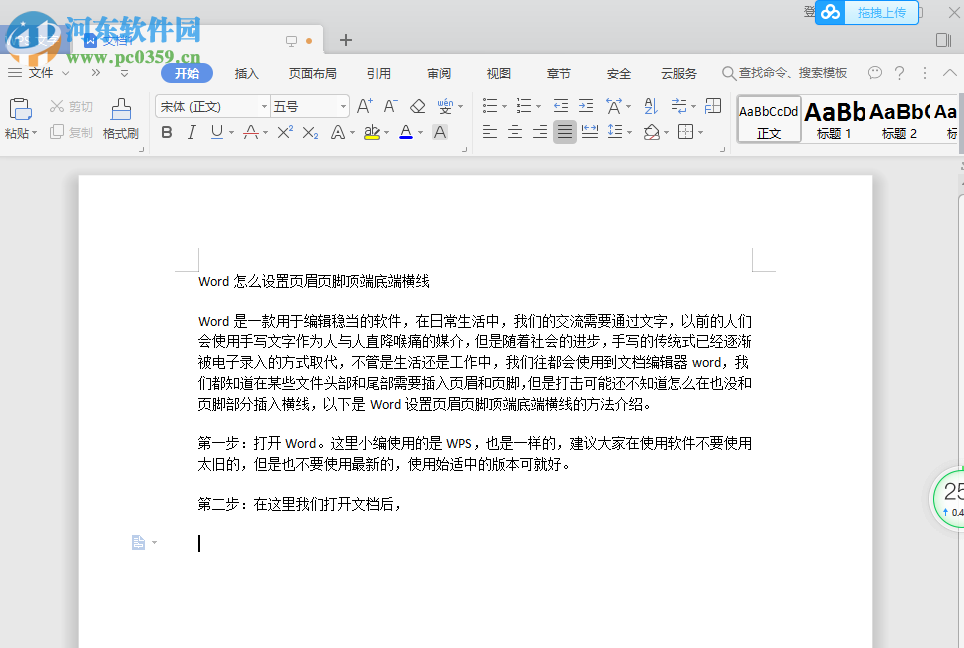Switch to the 插入 ribbon tab
Image resolution: width=964 pixels, height=648 pixels.
pyautogui.click(x=246, y=72)
